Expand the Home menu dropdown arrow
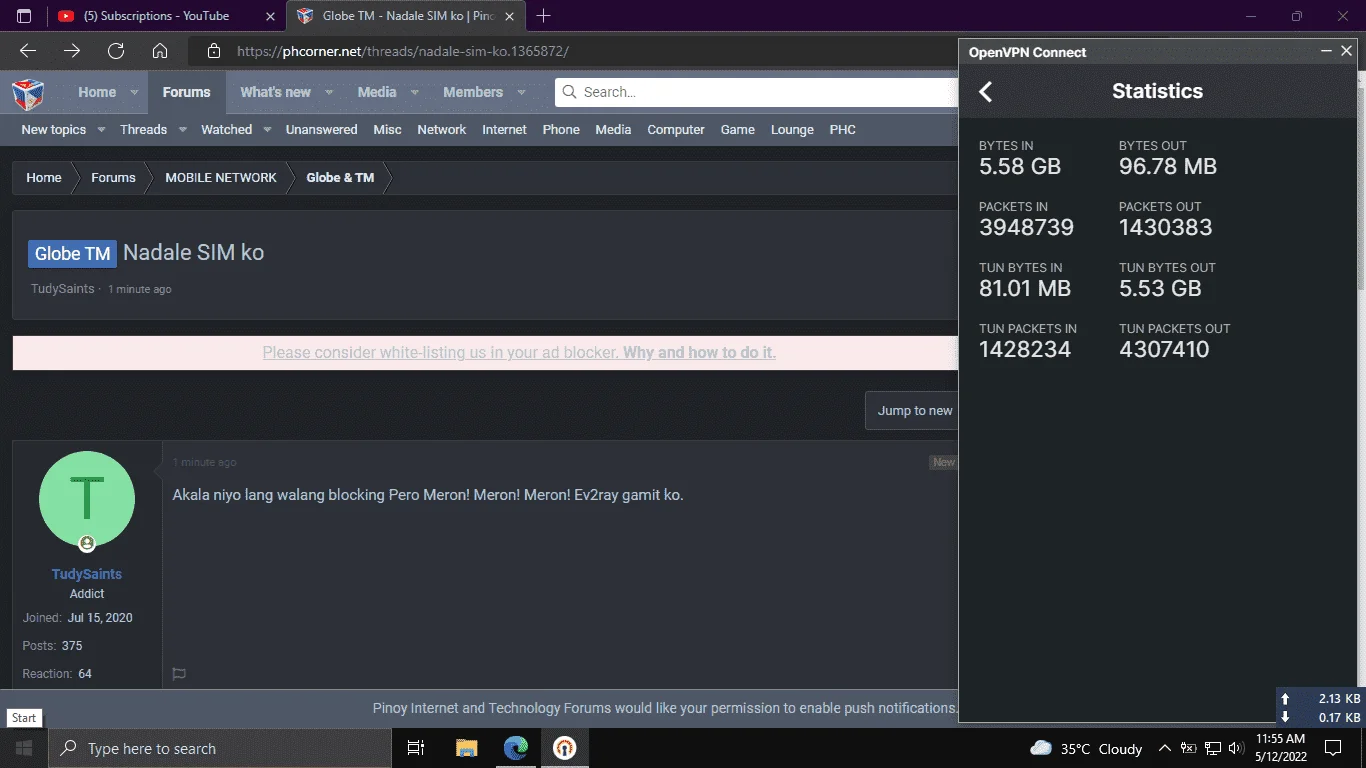Image resolution: width=1366 pixels, height=768 pixels. tap(134, 93)
